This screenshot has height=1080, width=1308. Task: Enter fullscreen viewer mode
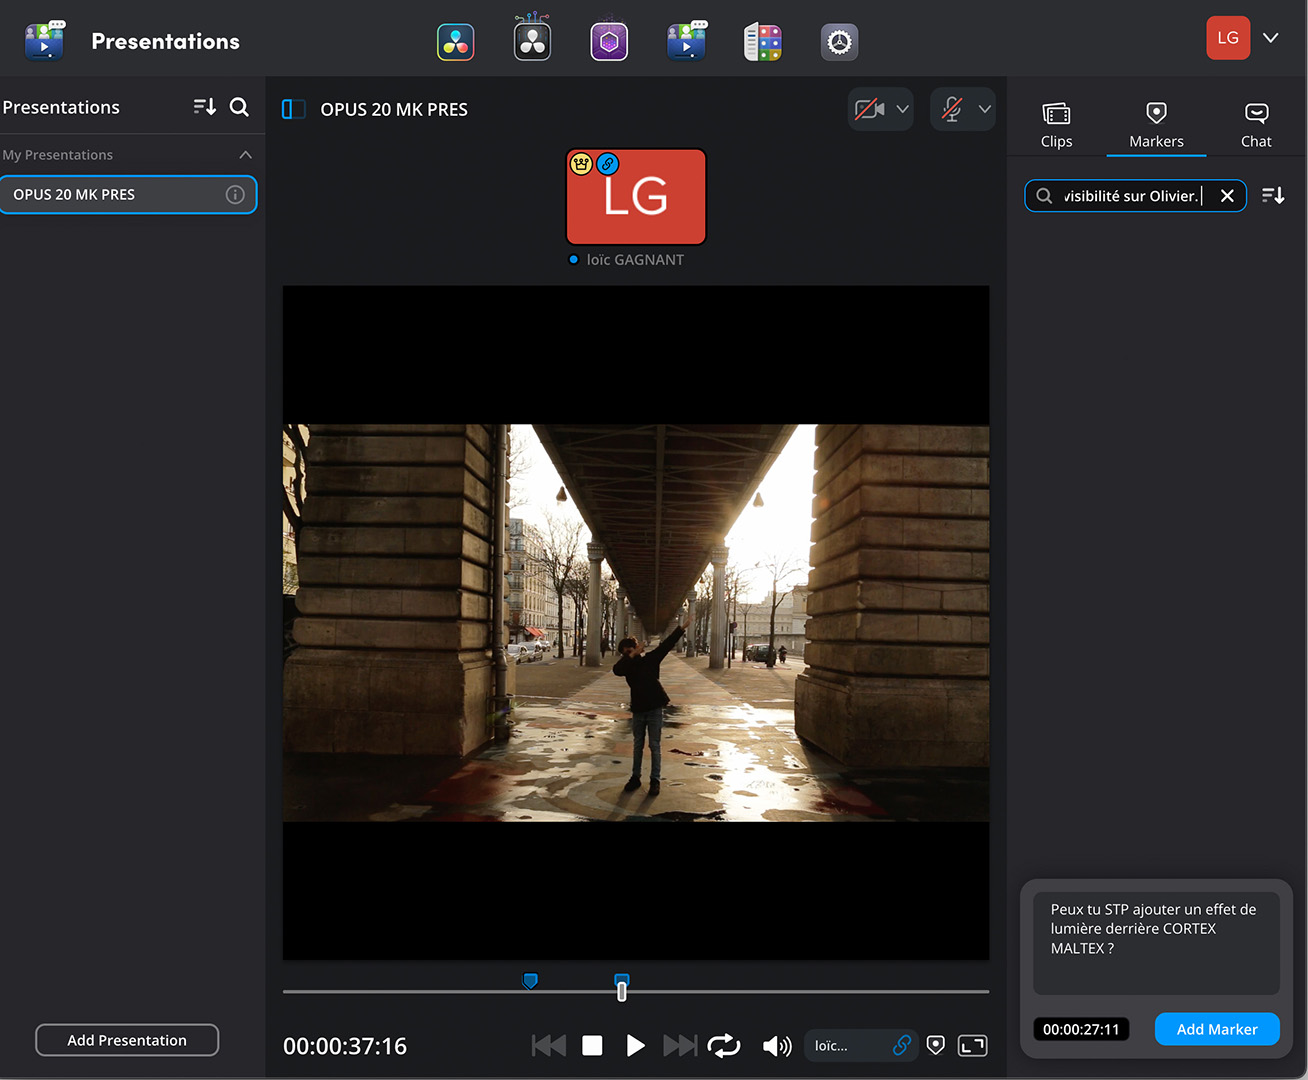[972, 1045]
